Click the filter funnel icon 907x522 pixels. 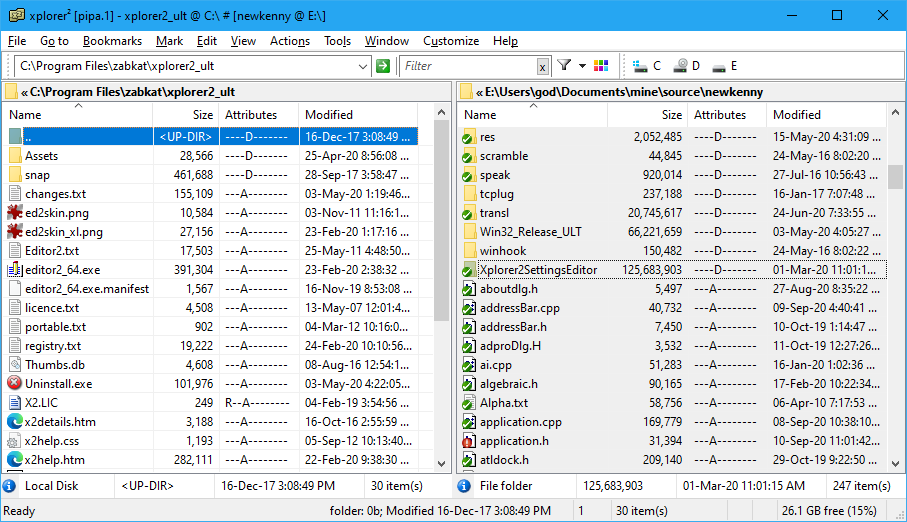point(565,65)
